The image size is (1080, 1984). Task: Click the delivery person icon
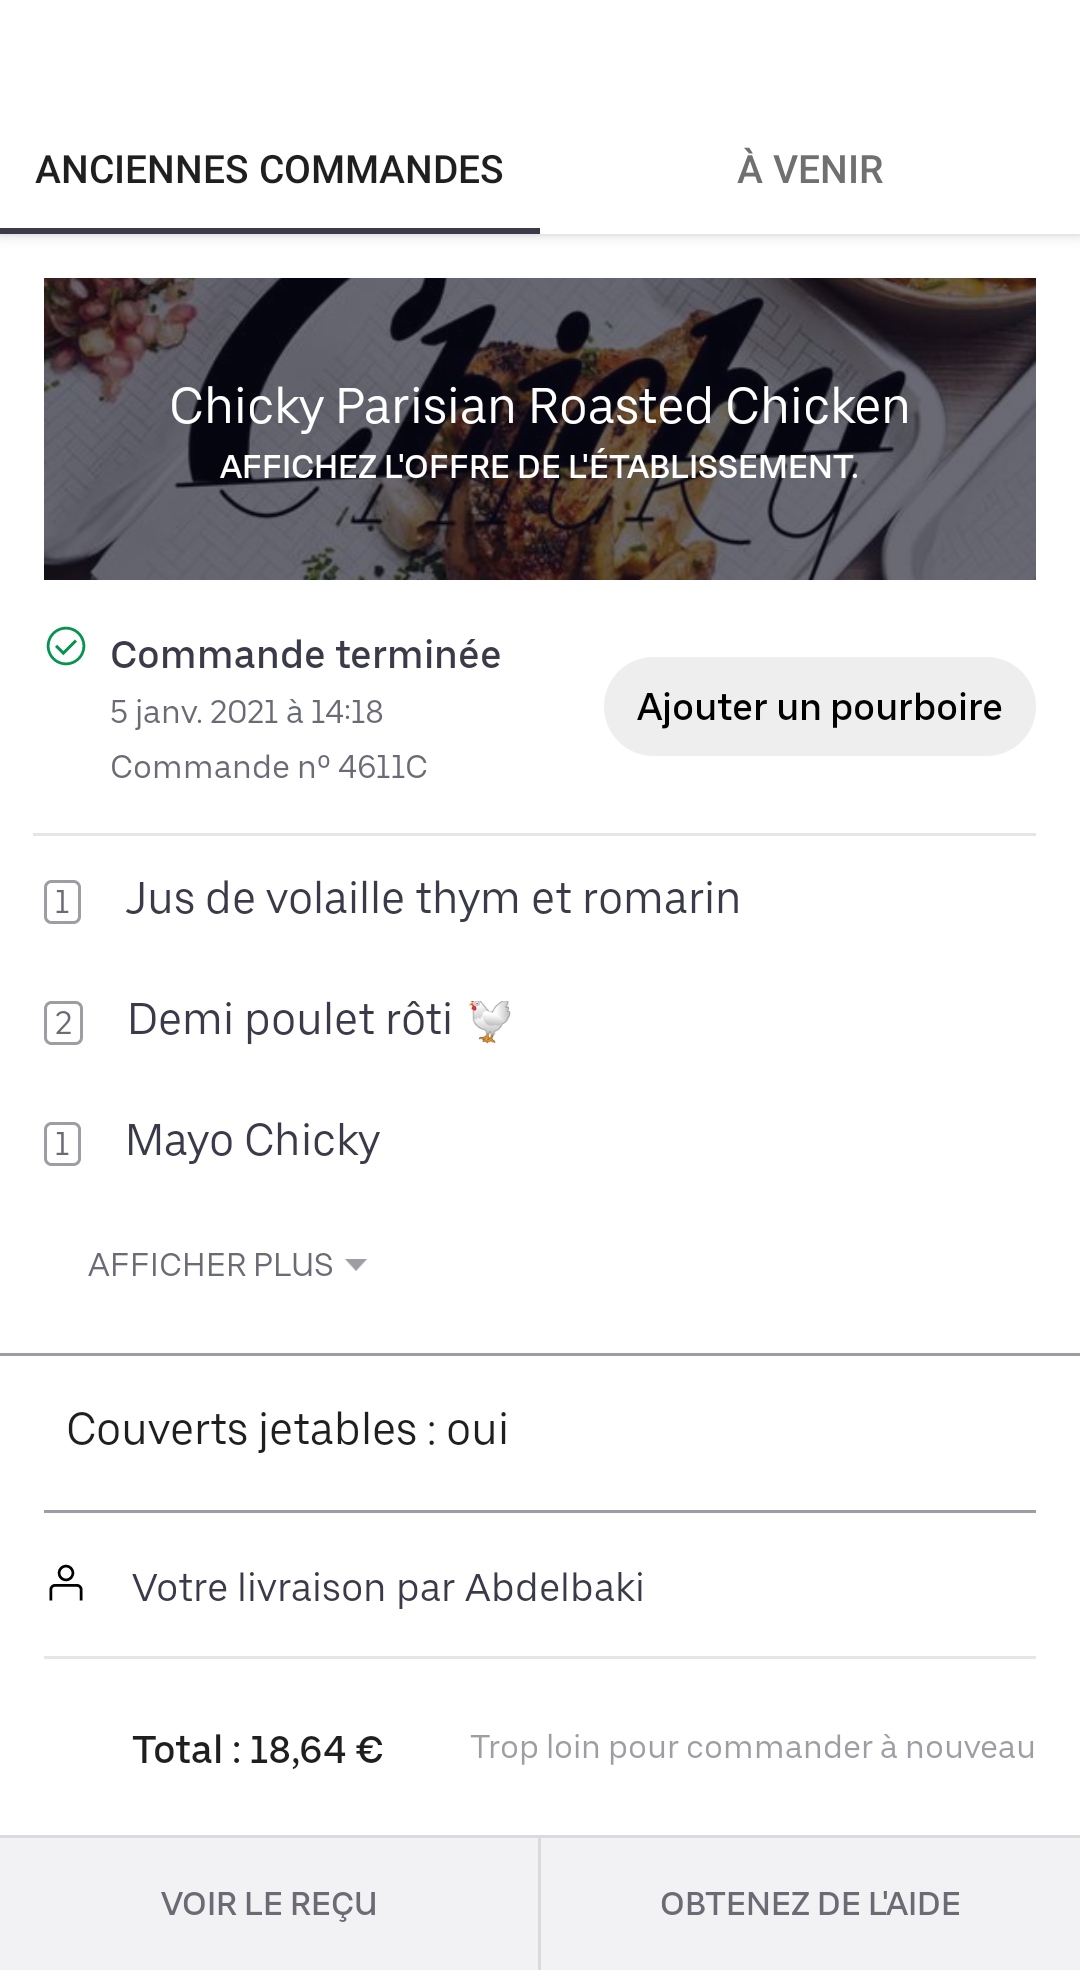(x=66, y=1584)
